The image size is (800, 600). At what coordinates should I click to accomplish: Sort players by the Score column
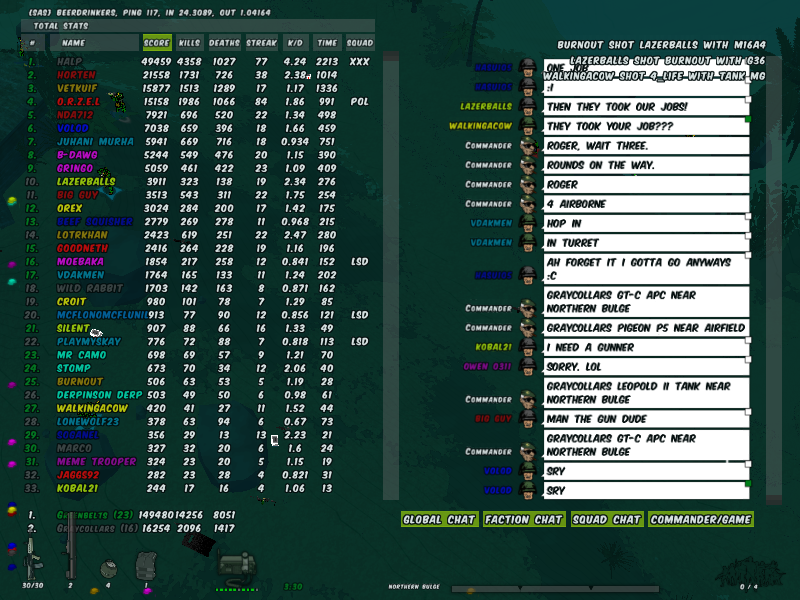(157, 43)
